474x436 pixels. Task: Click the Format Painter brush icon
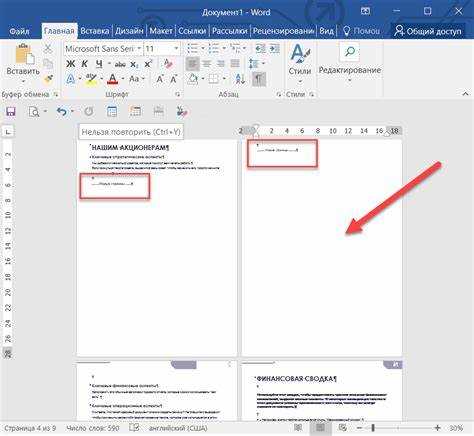tap(48, 79)
